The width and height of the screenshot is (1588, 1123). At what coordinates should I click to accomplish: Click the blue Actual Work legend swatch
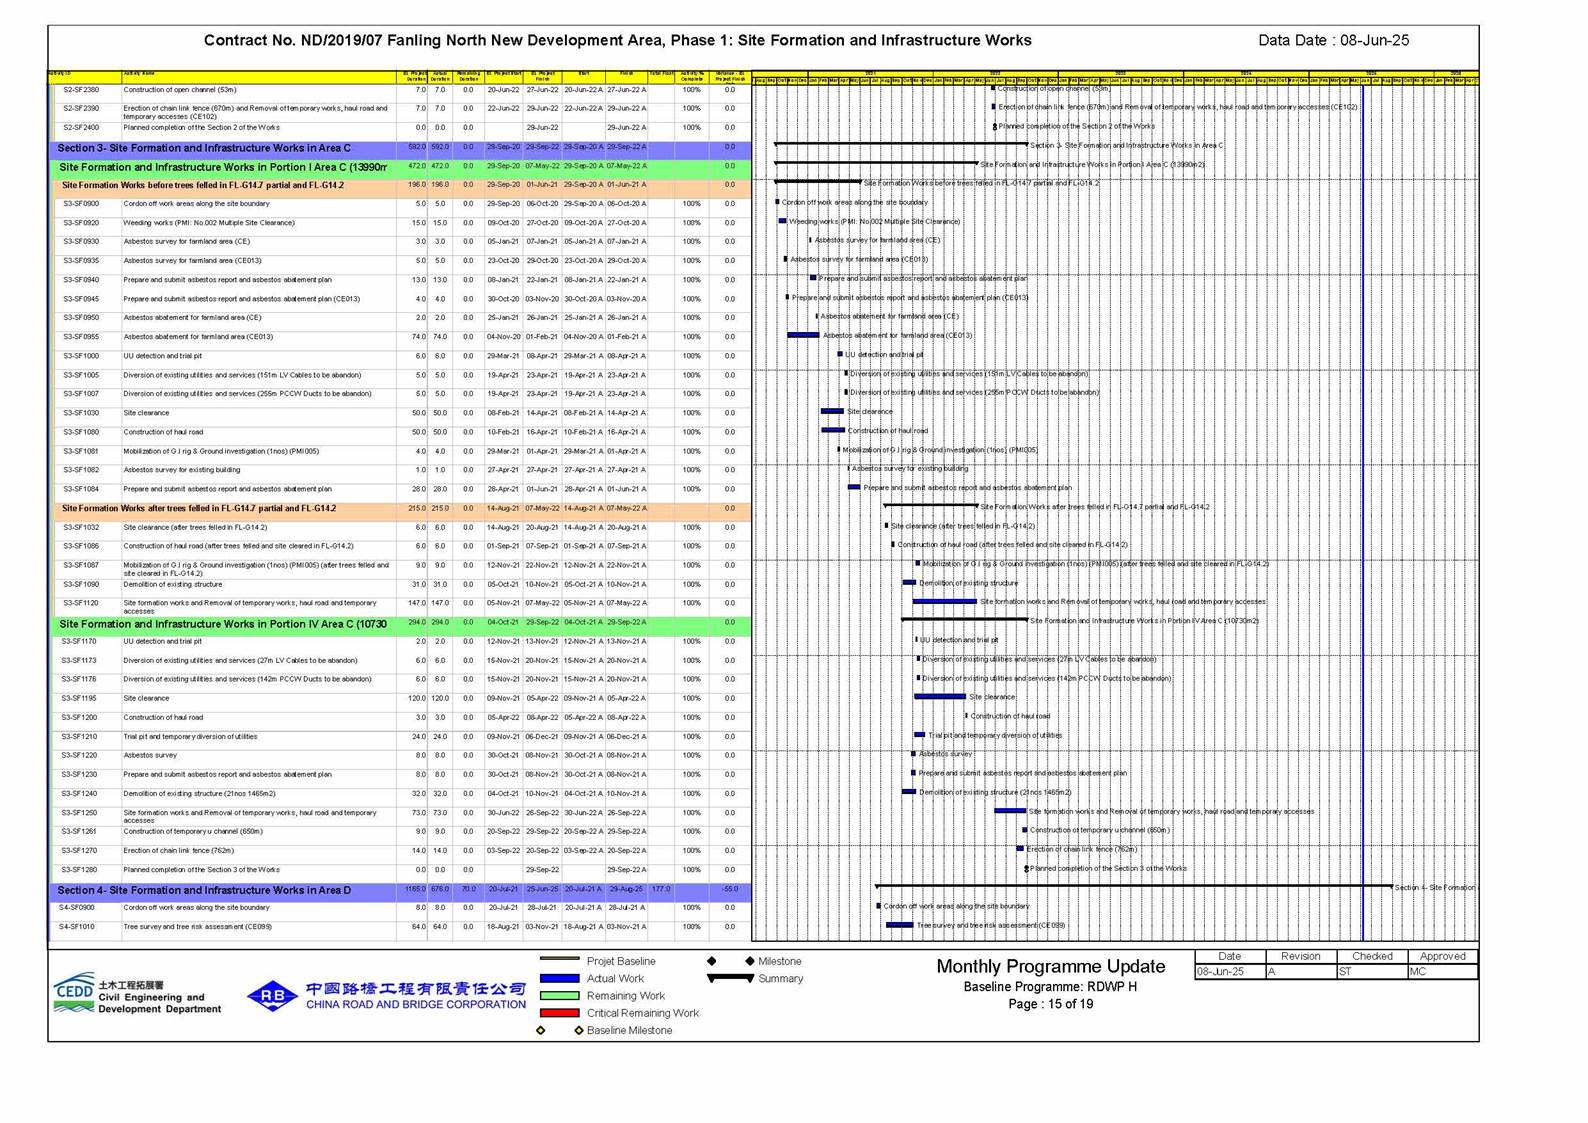(559, 978)
